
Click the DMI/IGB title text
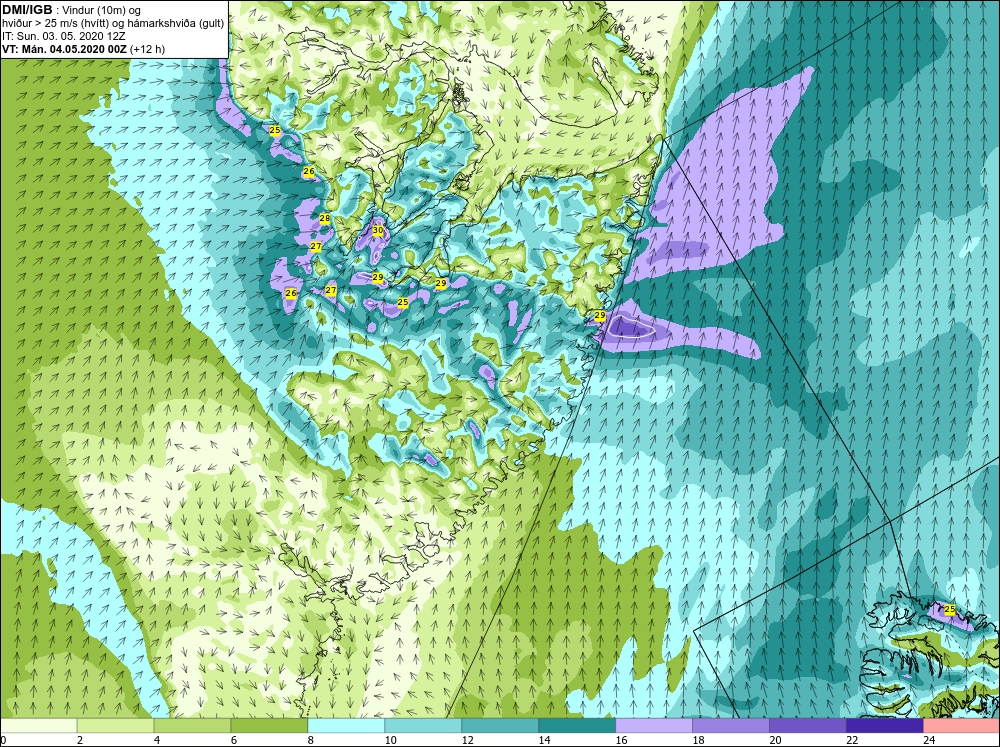click(27, 10)
